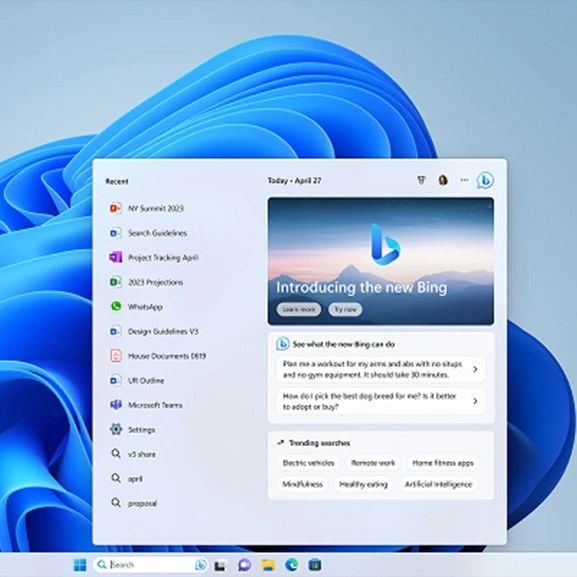Select the Settings recent entry text
This screenshot has width=577, height=577.
141,429
